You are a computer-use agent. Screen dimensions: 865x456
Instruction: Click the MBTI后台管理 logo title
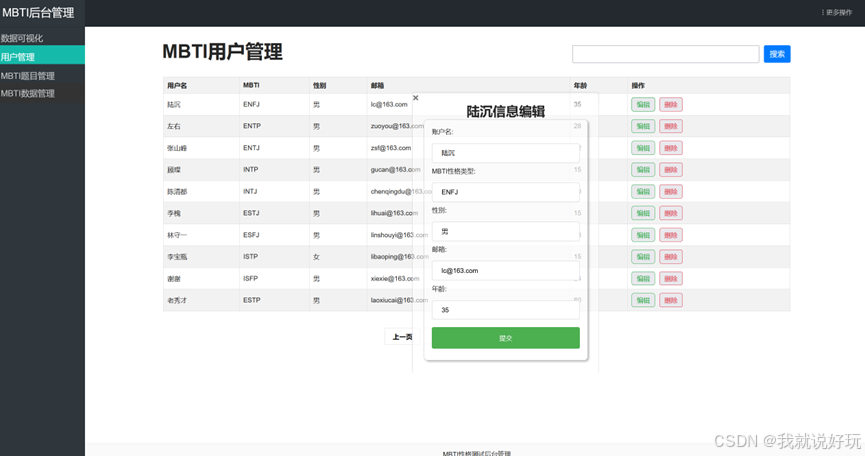pos(38,12)
